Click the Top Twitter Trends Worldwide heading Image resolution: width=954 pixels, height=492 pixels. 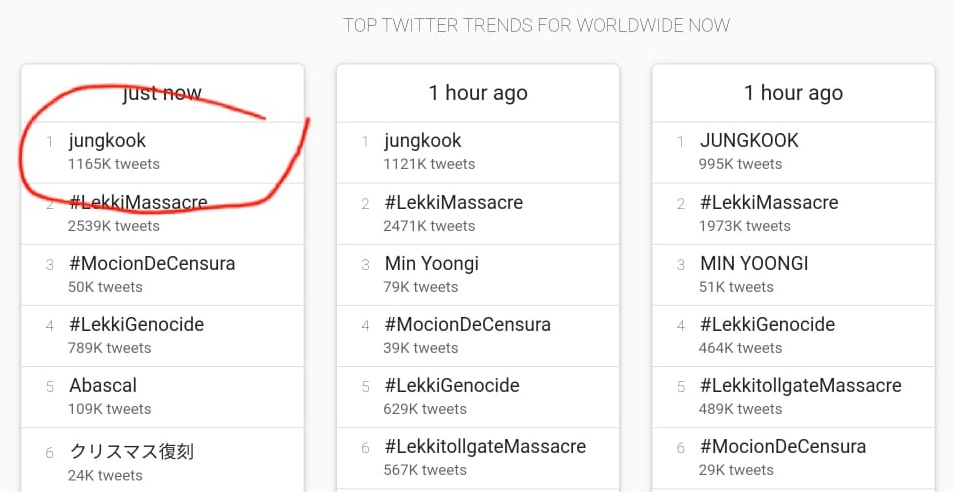537,25
